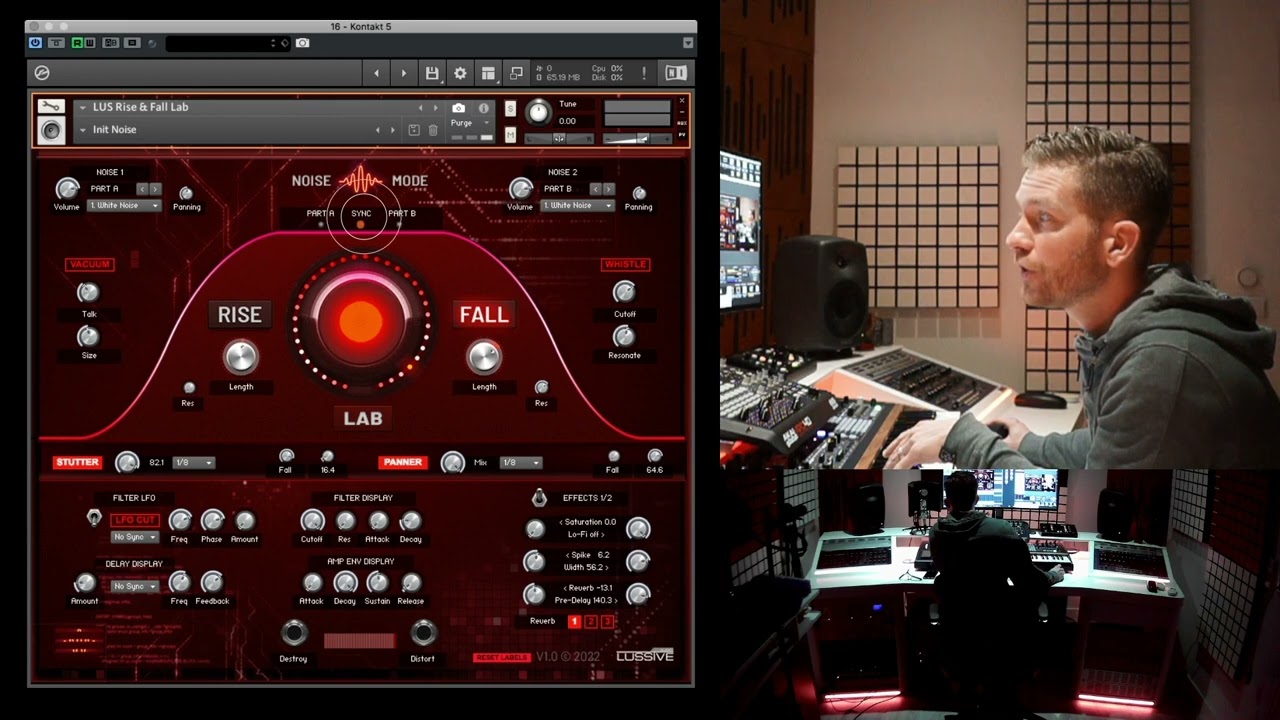Go to previous instrument arrow in Kontakt toolbar

(376, 73)
